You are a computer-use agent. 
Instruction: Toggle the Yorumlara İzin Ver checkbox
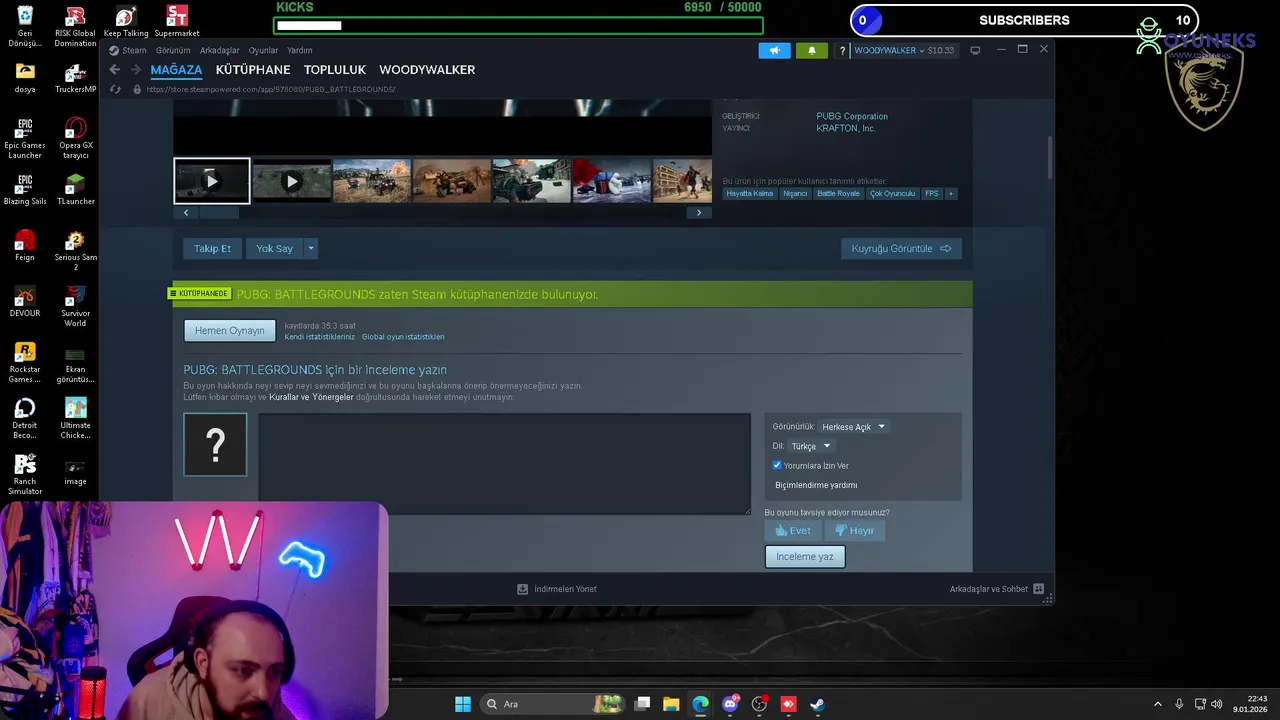[777, 465]
